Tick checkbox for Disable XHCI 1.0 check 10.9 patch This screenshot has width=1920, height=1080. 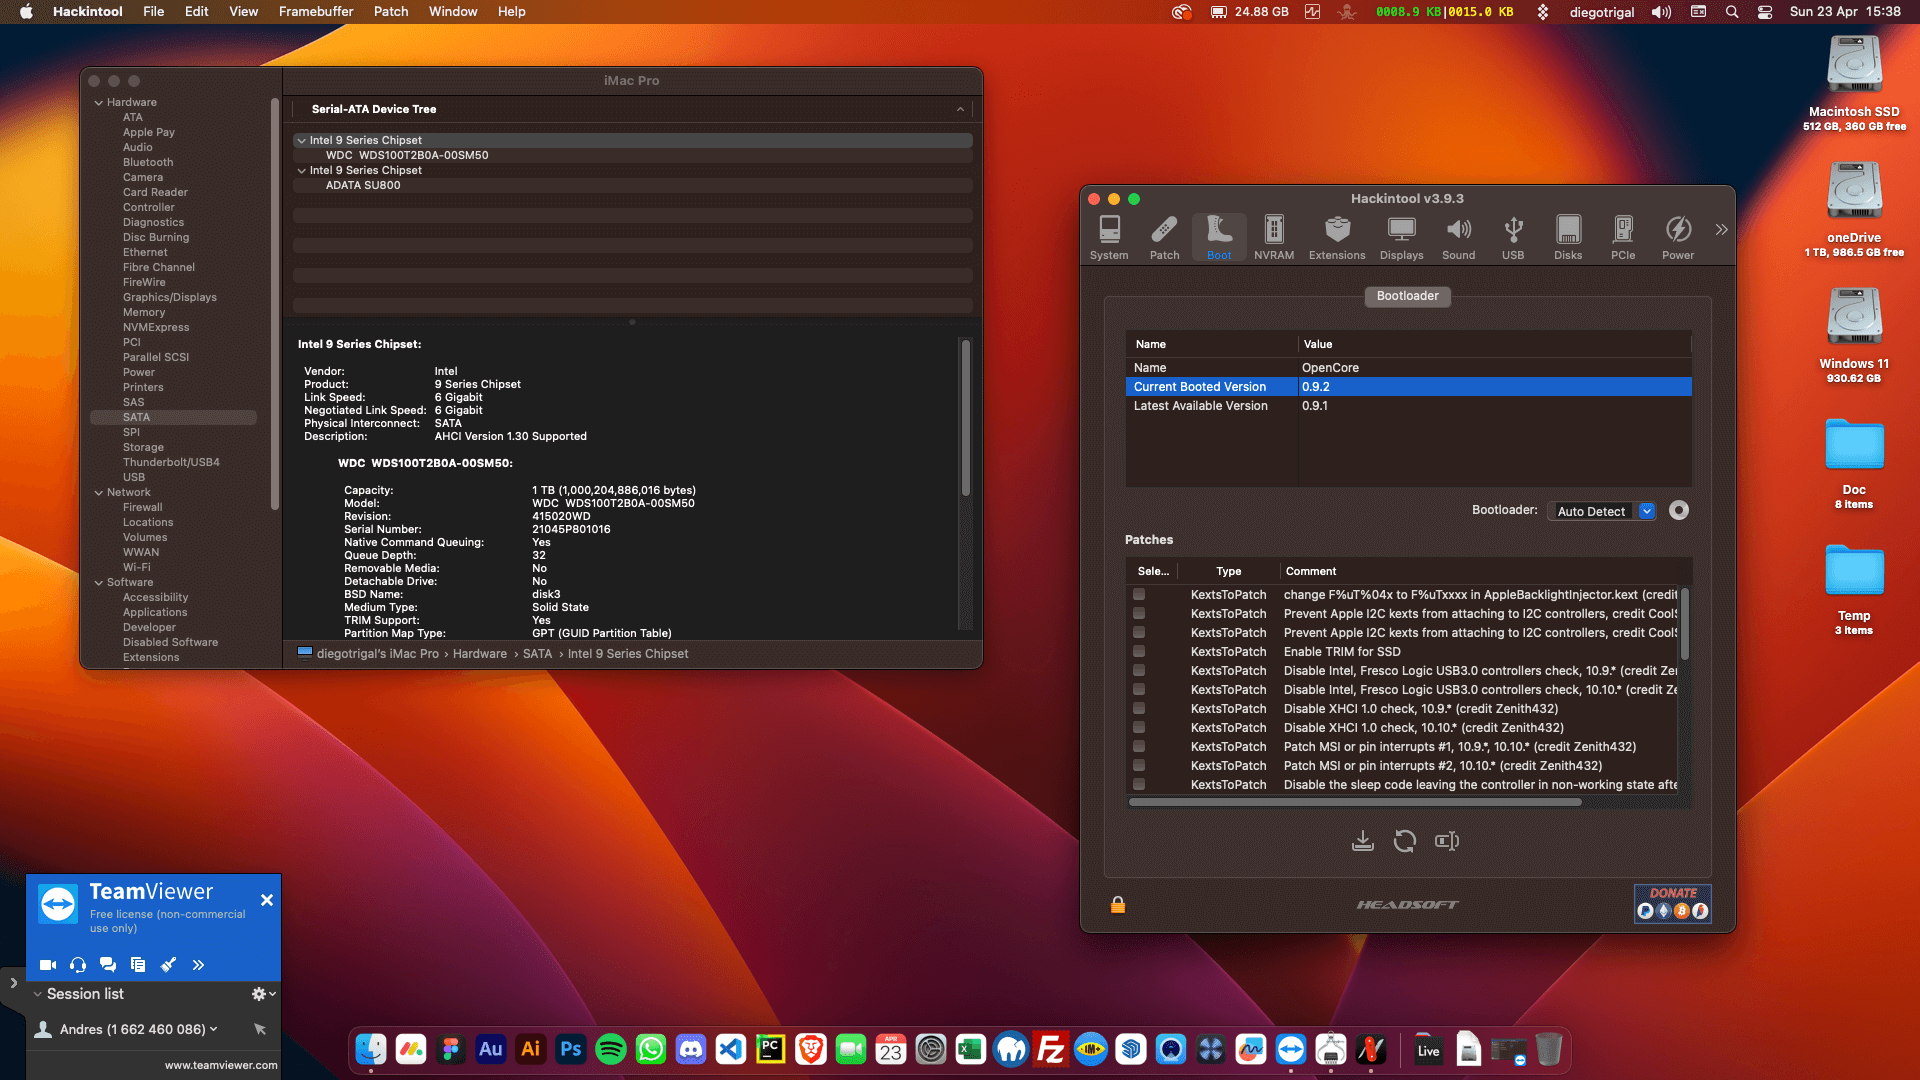tap(1138, 708)
